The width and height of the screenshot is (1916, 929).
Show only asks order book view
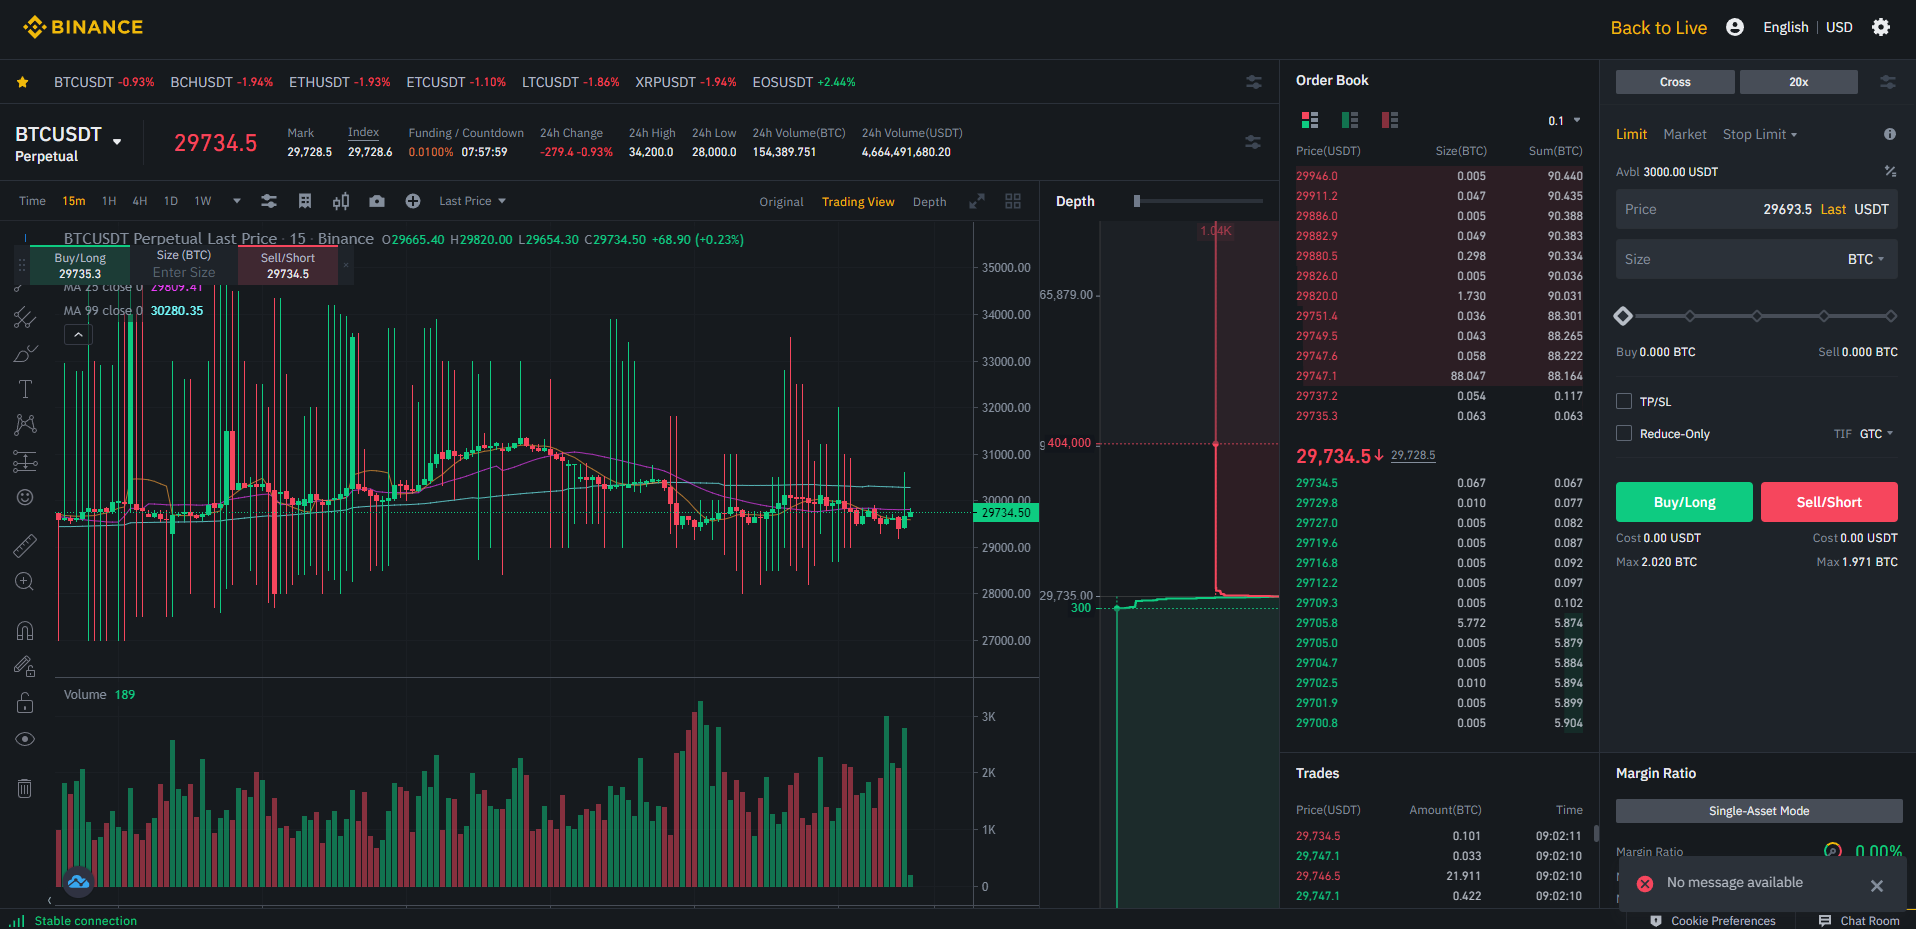point(1390,120)
